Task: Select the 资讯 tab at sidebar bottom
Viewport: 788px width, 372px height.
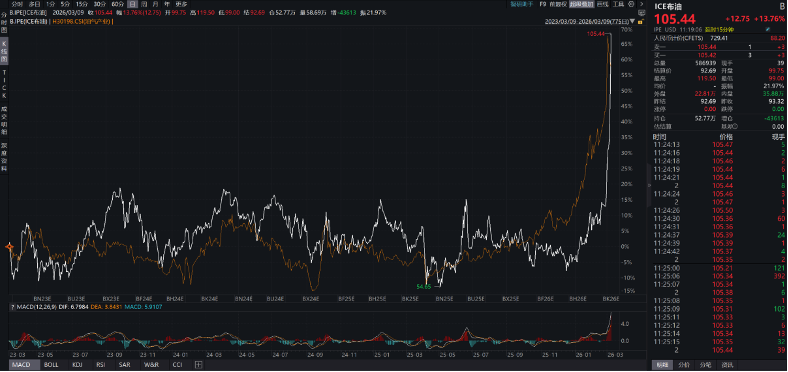Action: coord(728,364)
